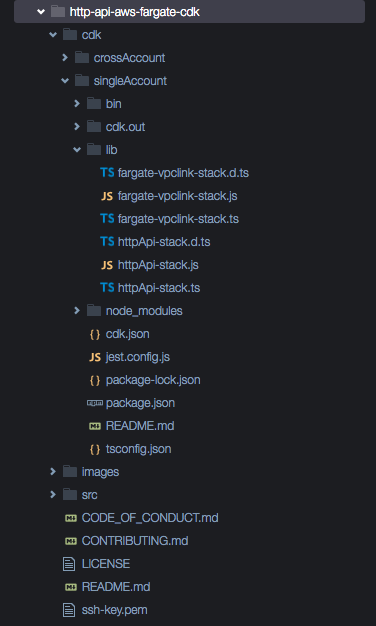Expand the cdk.out folder chevron
The height and width of the screenshot is (626, 376).
point(77,127)
